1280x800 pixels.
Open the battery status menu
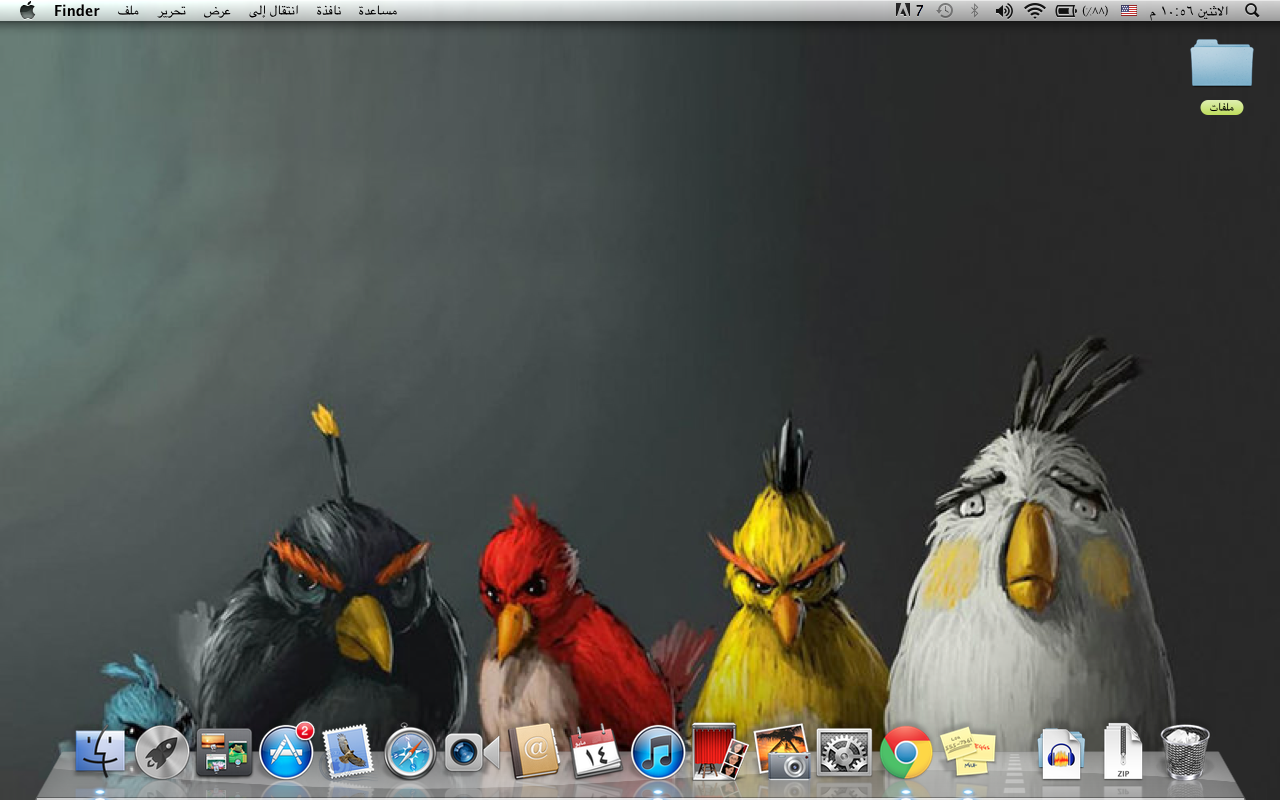tap(1081, 11)
